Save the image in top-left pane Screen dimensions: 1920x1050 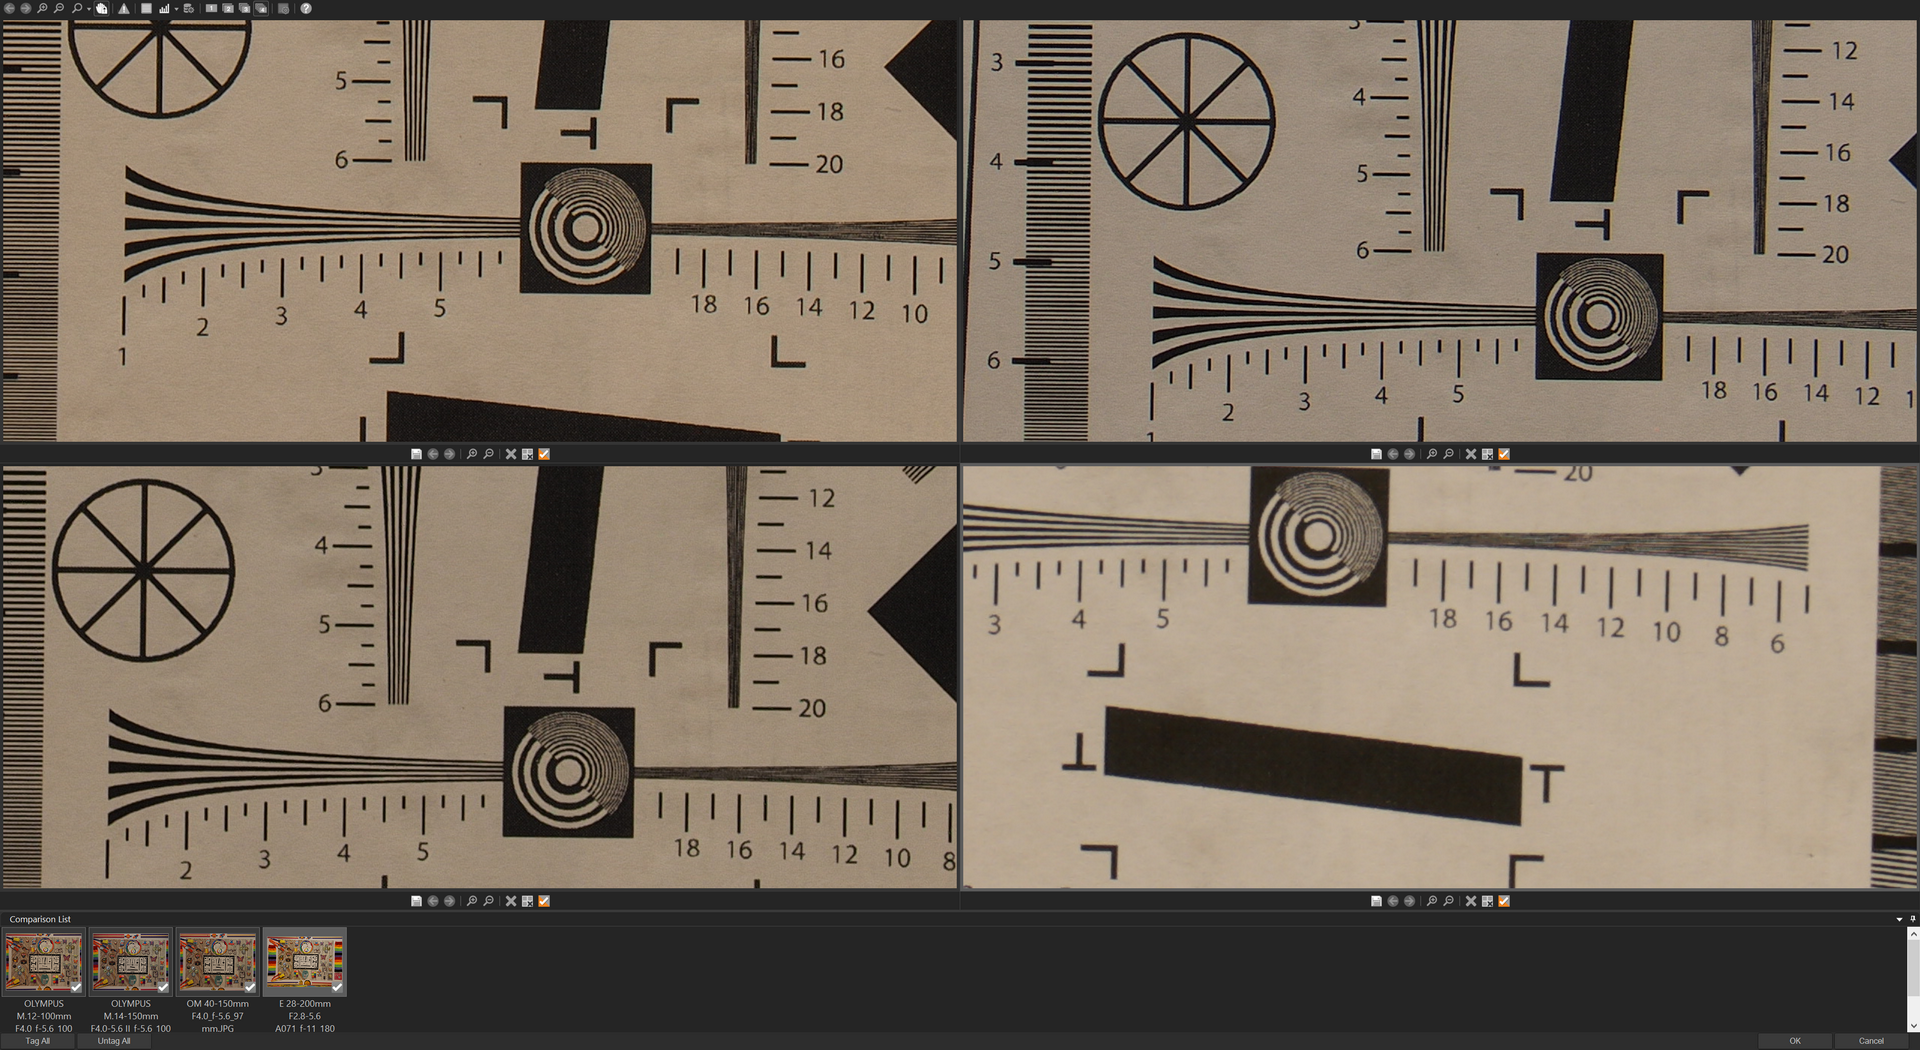click(x=416, y=454)
